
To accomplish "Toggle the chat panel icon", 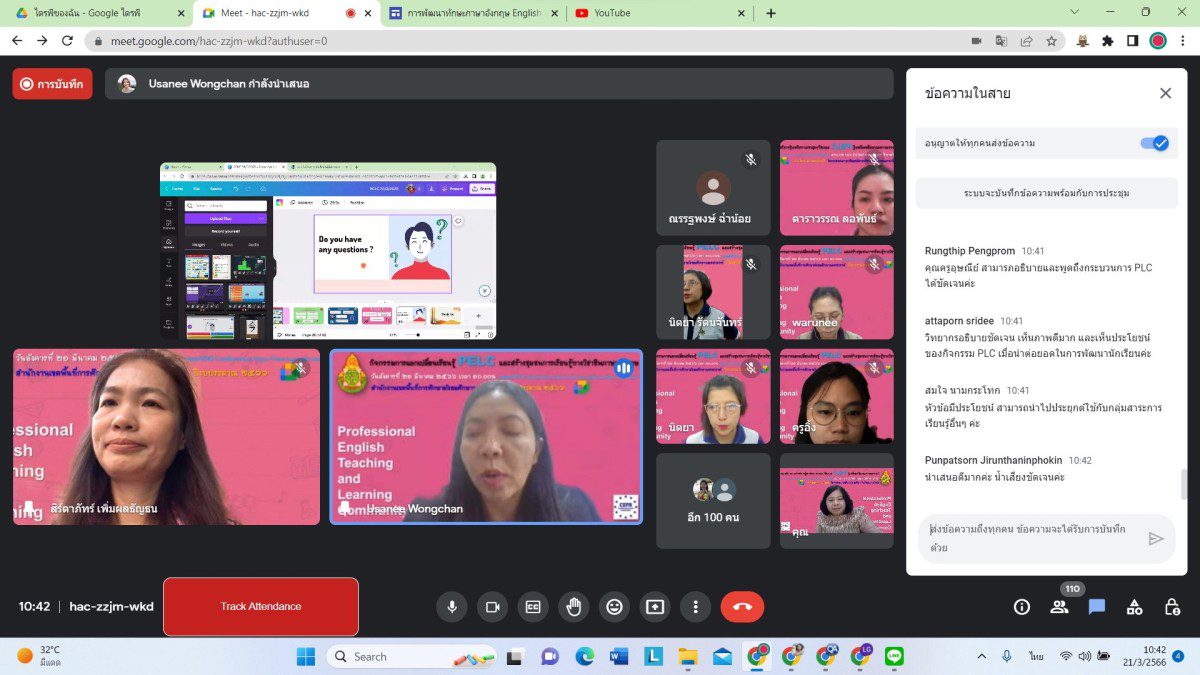I will pyautogui.click(x=1096, y=606).
